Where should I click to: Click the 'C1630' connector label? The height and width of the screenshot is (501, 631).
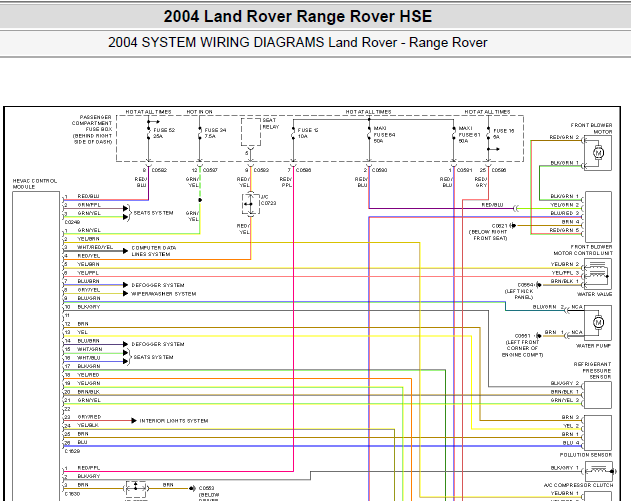point(72,494)
